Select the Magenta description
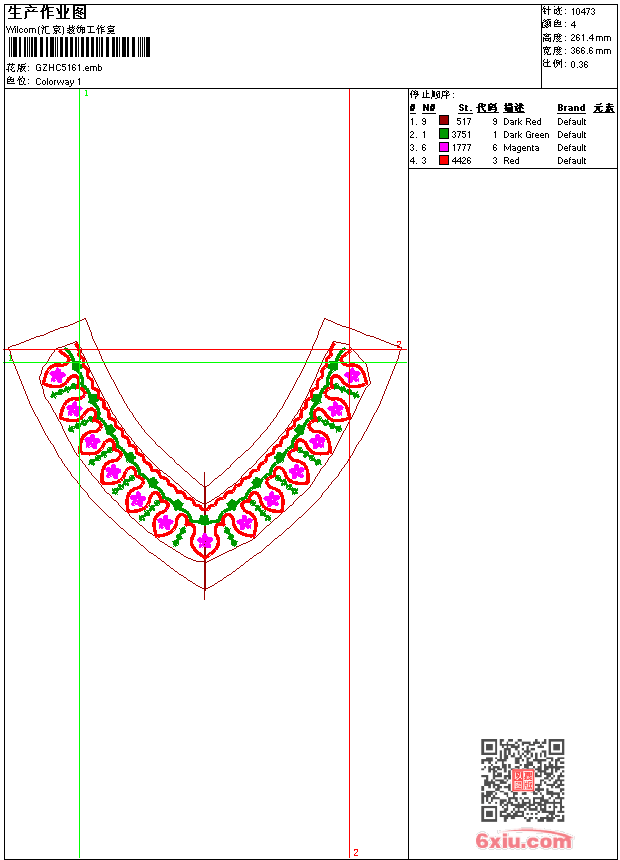620x860 pixels. coord(521,148)
